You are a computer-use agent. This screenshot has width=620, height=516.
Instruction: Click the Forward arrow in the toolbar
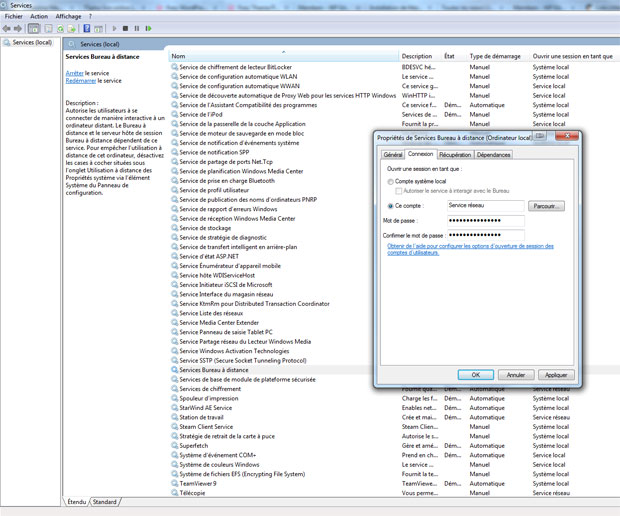point(20,28)
